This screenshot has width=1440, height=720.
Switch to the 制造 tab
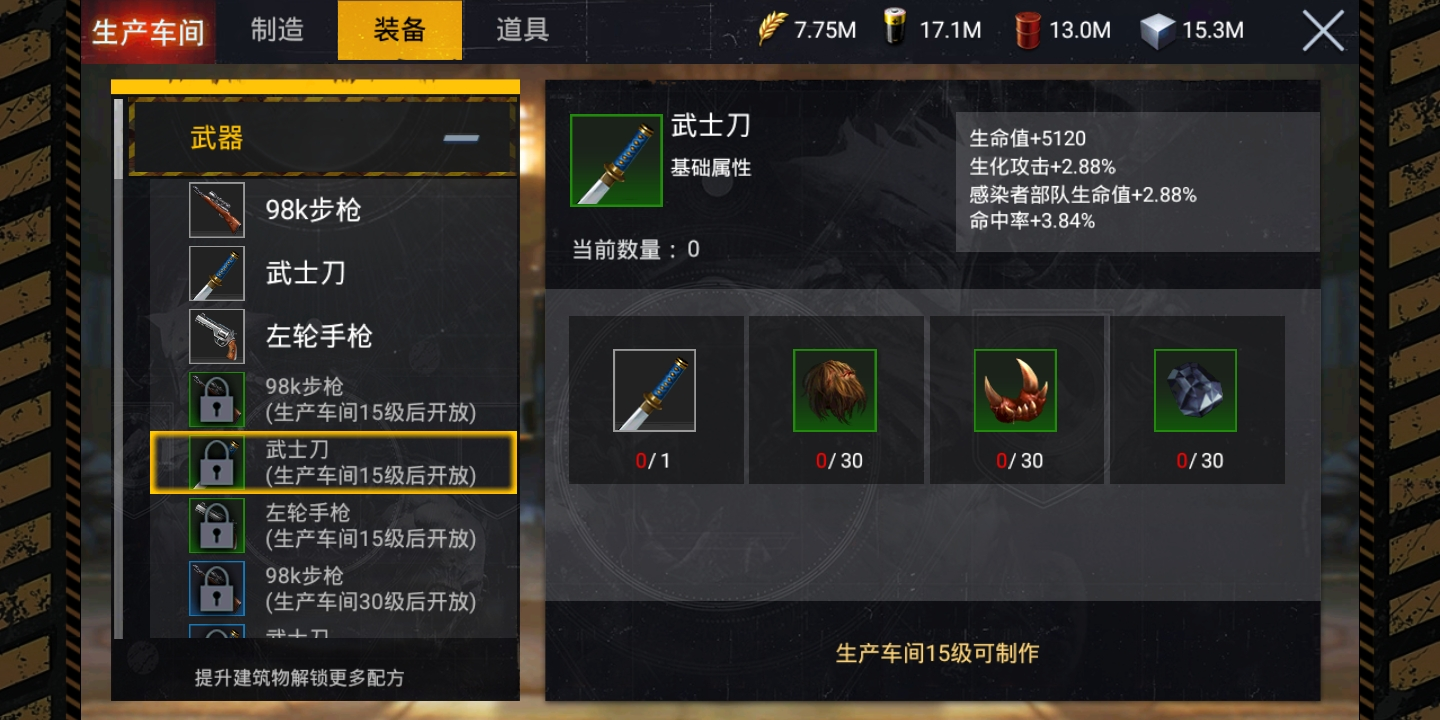[x=277, y=30]
